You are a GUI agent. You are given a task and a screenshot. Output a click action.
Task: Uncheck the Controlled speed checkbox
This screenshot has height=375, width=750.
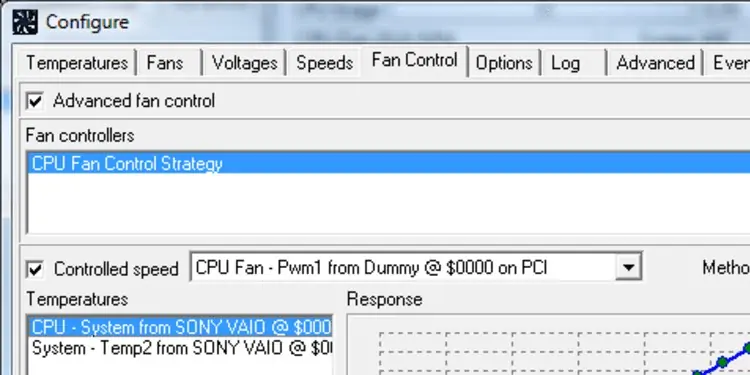35,269
